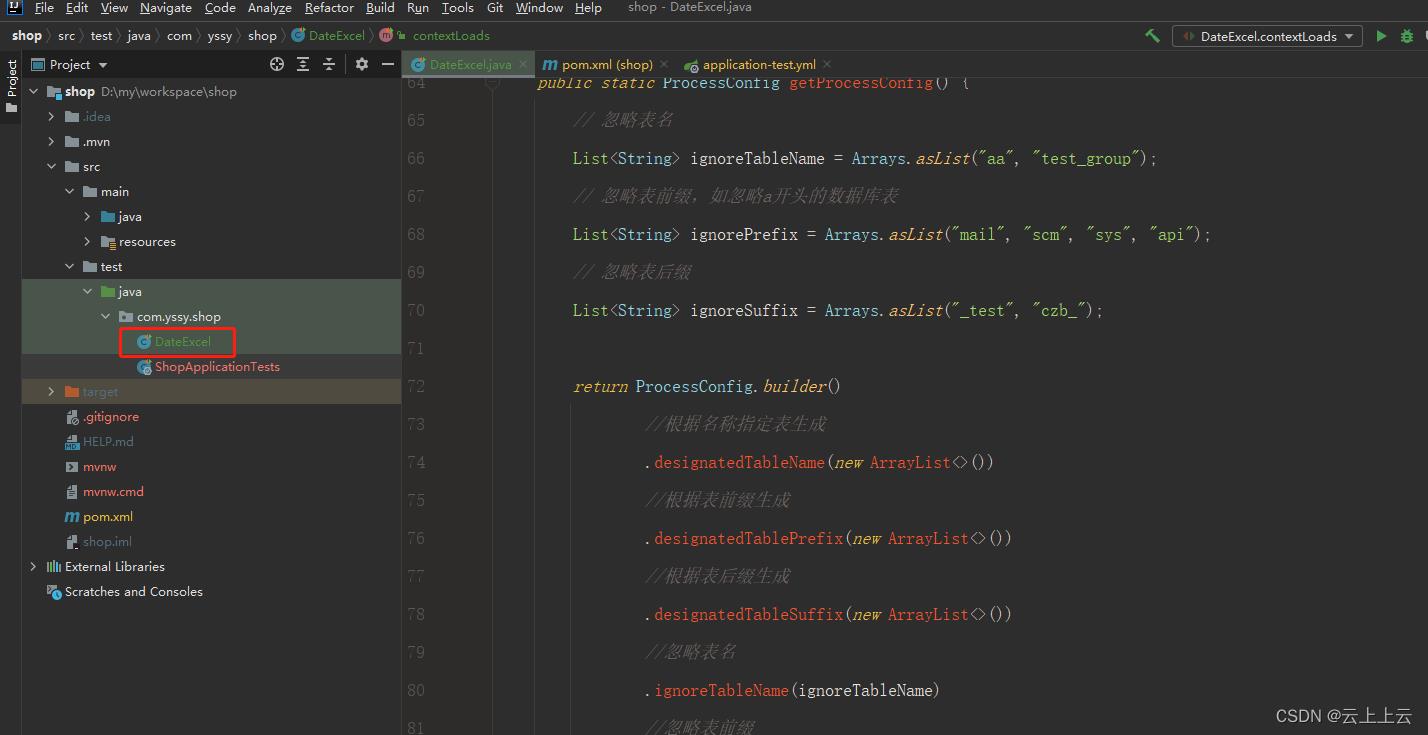The width and height of the screenshot is (1428, 735).
Task: Collapse the test folder
Action: tap(70, 266)
